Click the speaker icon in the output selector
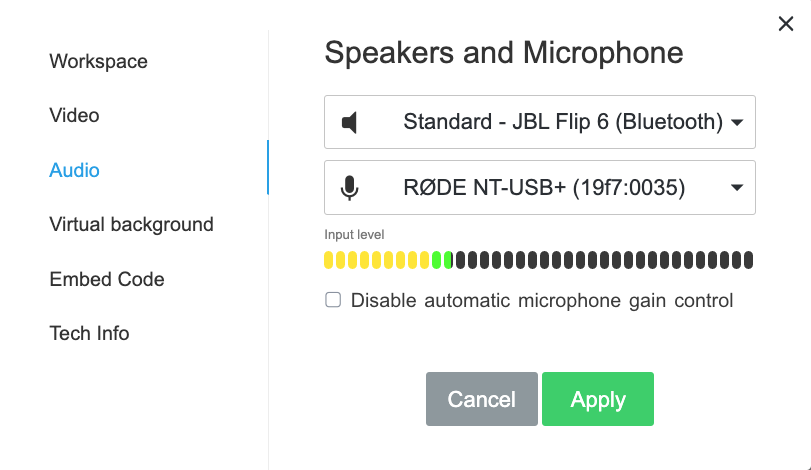The width and height of the screenshot is (811, 470). [349, 123]
